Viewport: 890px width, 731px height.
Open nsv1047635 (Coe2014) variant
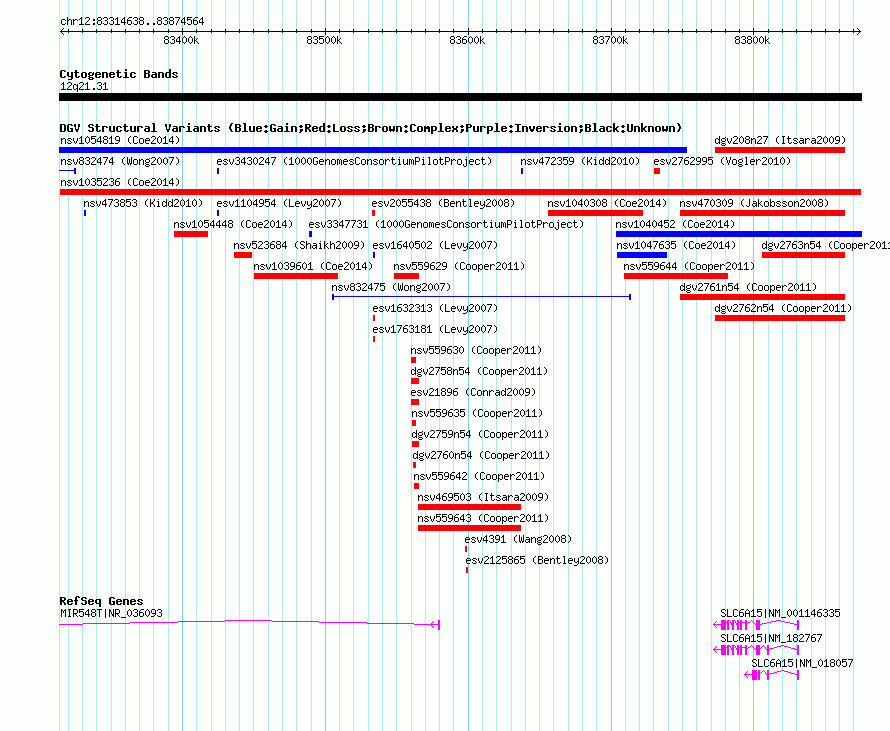[677, 245]
